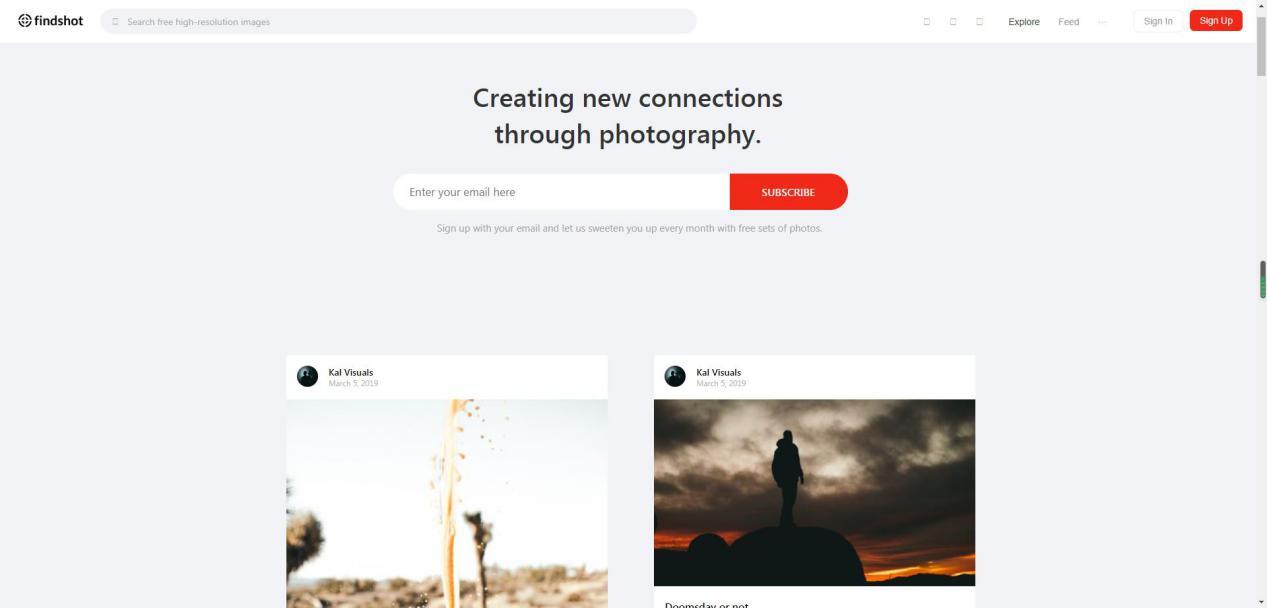Go to the Feed page
1267x608 pixels.
(x=1068, y=21)
